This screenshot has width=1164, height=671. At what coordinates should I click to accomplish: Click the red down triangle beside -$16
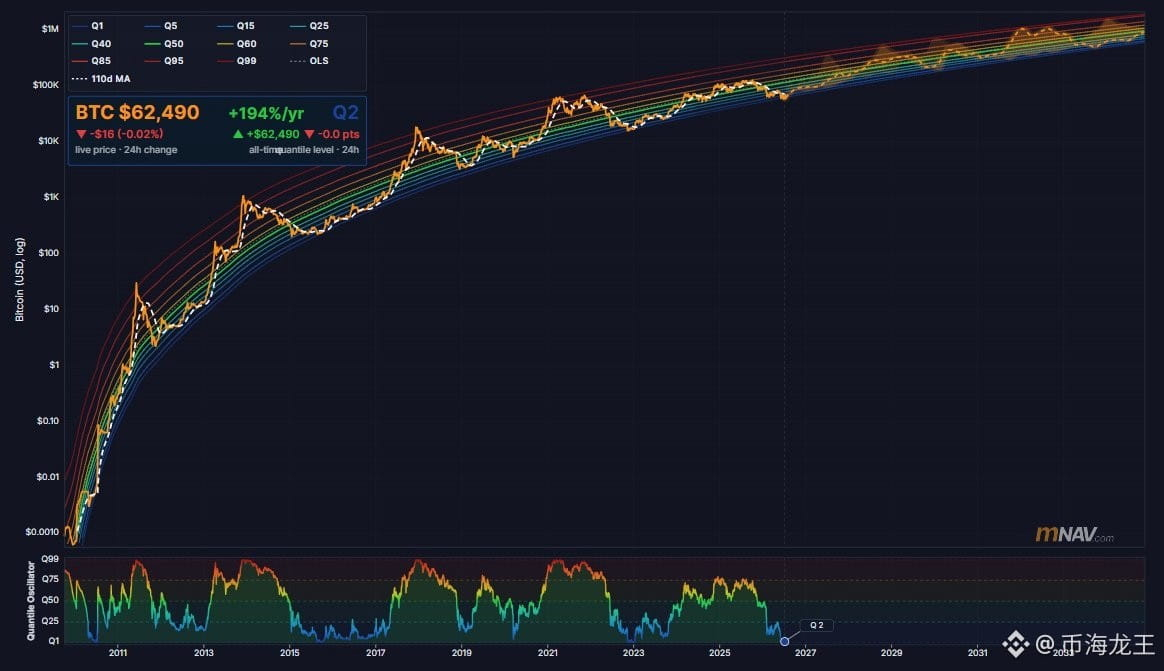coord(82,134)
